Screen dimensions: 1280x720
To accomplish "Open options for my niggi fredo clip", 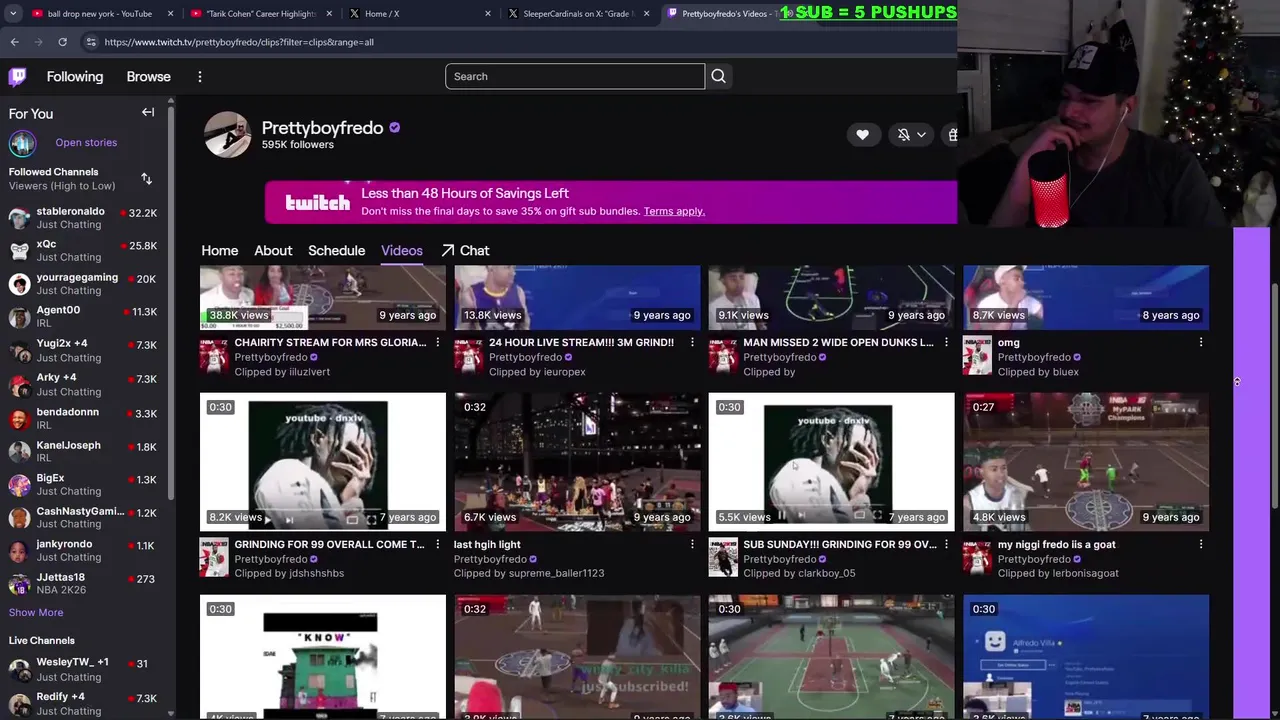I will coord(1201,545).
